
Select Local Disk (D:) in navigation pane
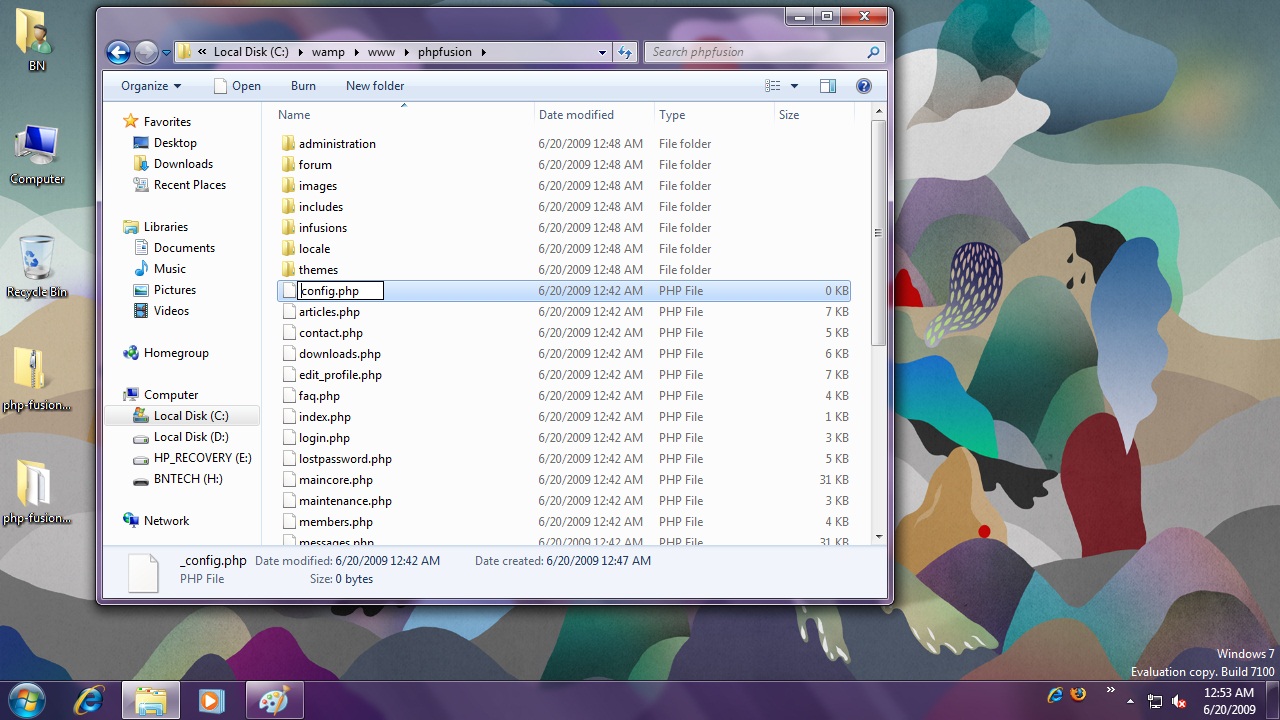click(x=191, y=437)
